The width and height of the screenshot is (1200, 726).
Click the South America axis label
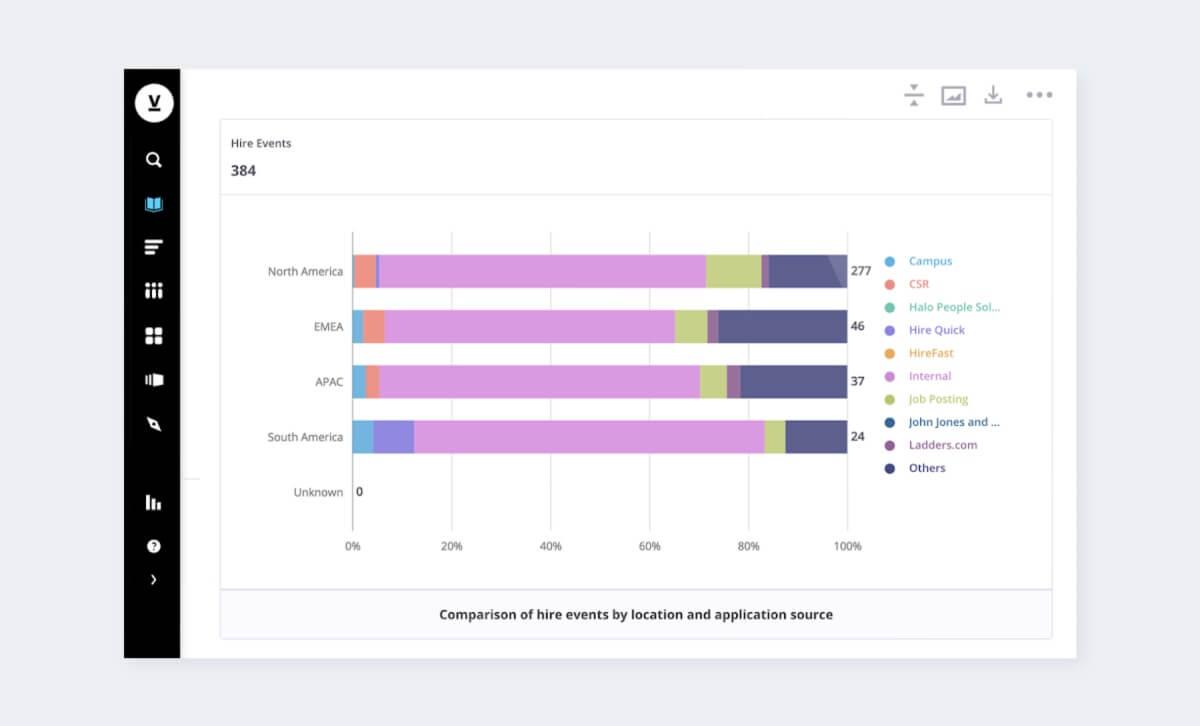[305, 437]
